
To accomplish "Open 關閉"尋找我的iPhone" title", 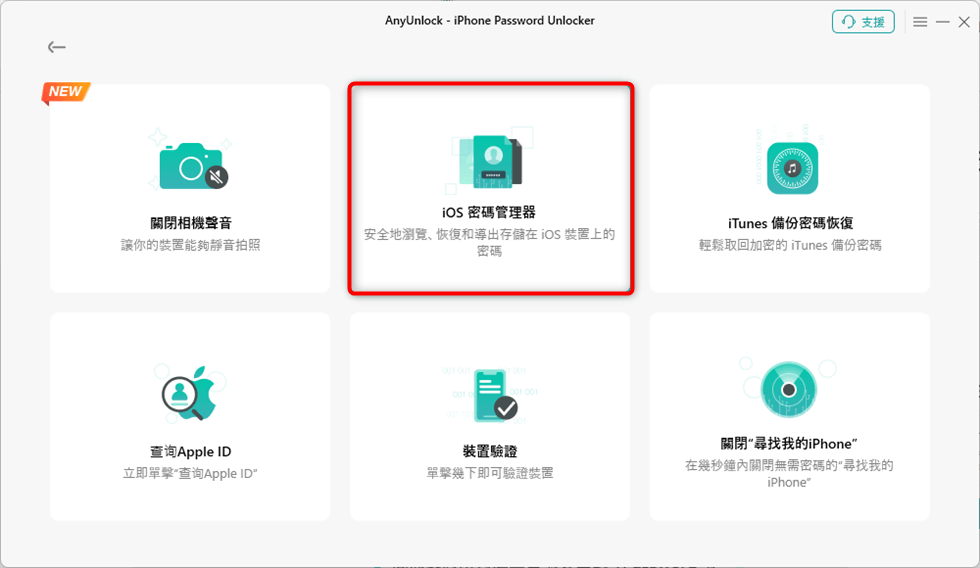I will pos(789,444).
